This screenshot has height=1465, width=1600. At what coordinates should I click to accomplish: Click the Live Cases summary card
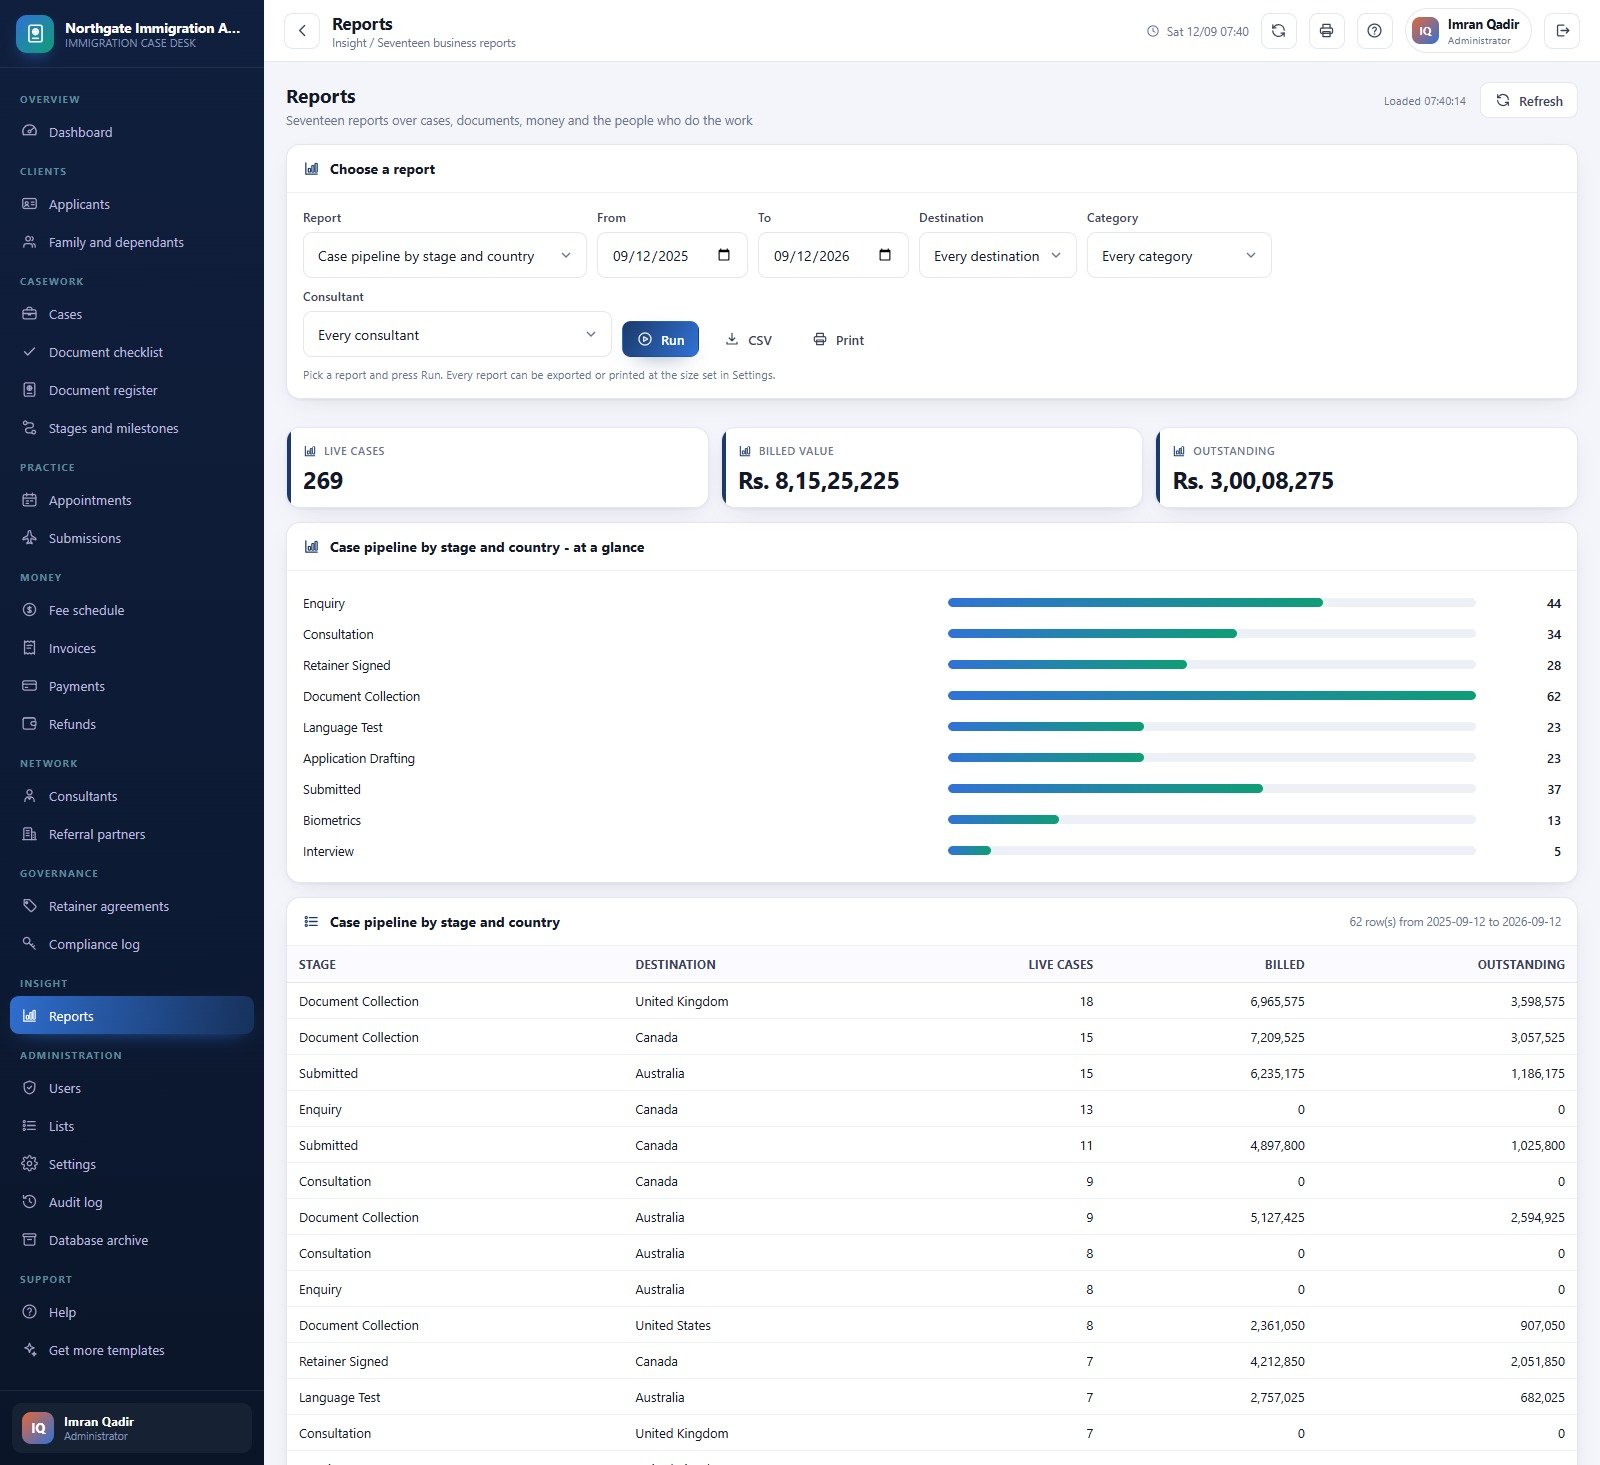click(497, 467)
